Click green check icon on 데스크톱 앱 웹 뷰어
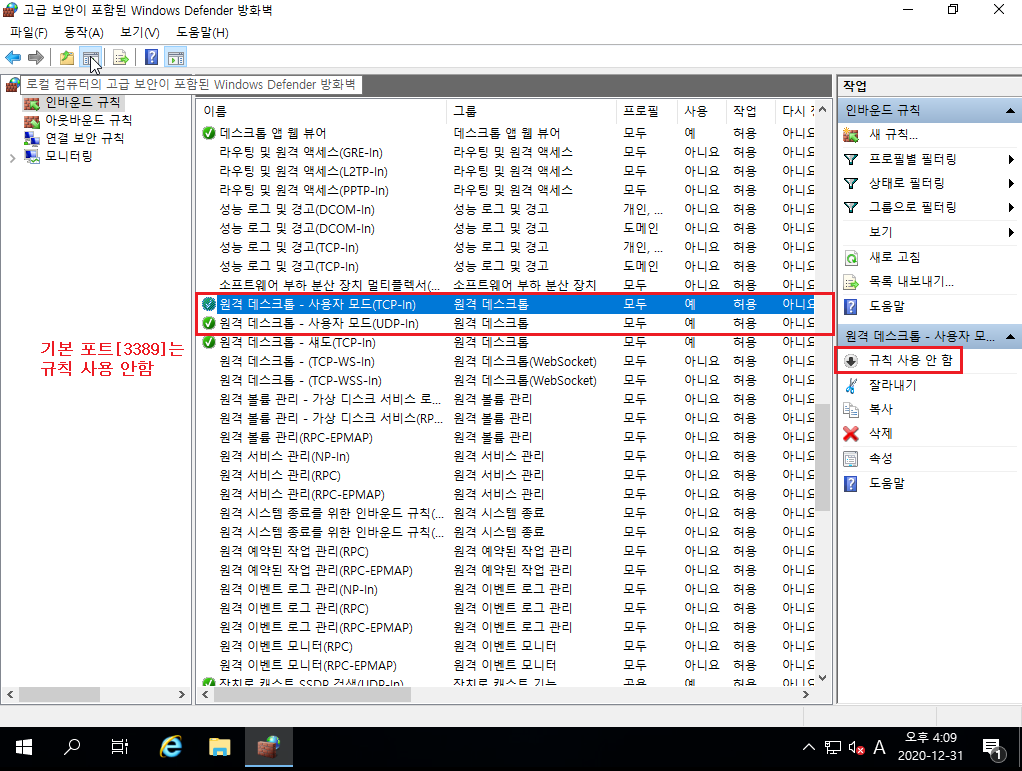1022x771 pixels. click(x=209, y=133)
